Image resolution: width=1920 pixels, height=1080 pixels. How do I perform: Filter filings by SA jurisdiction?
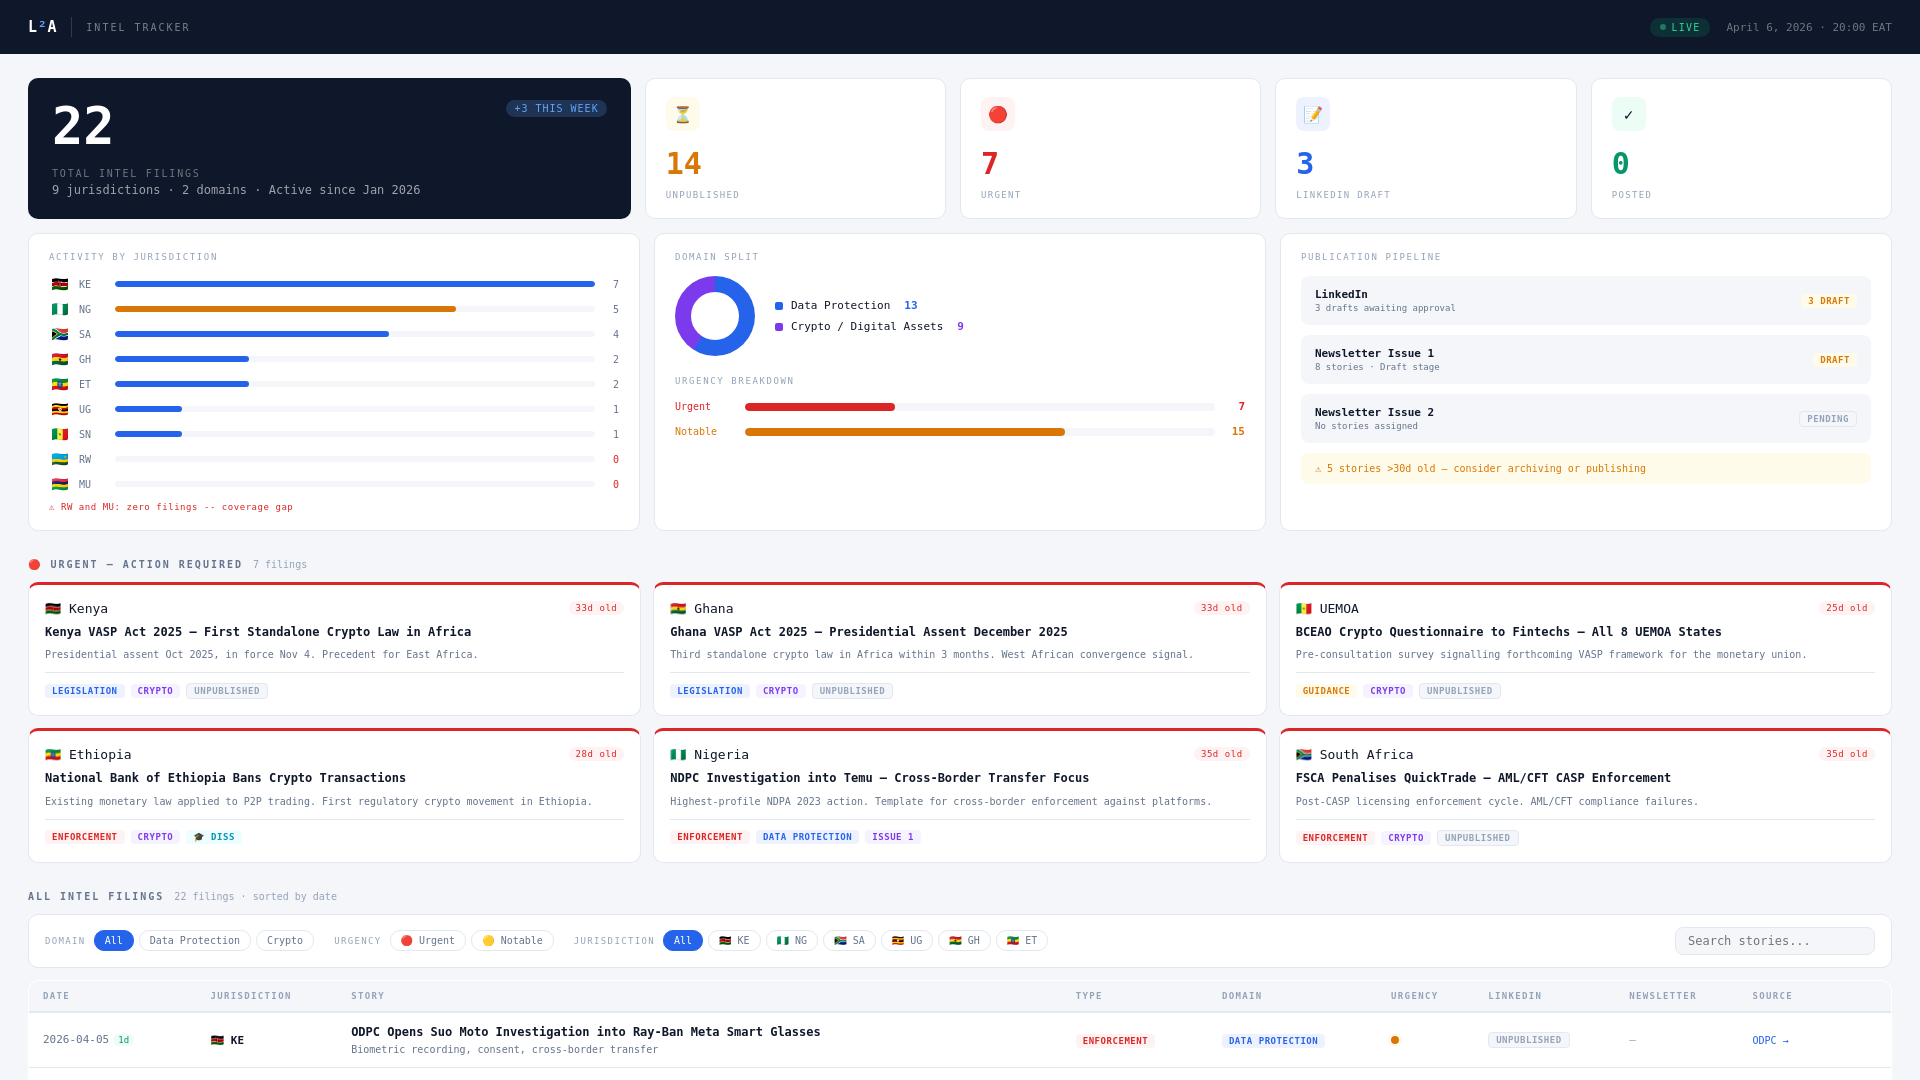pyautogui.click(x=850, y=940)
